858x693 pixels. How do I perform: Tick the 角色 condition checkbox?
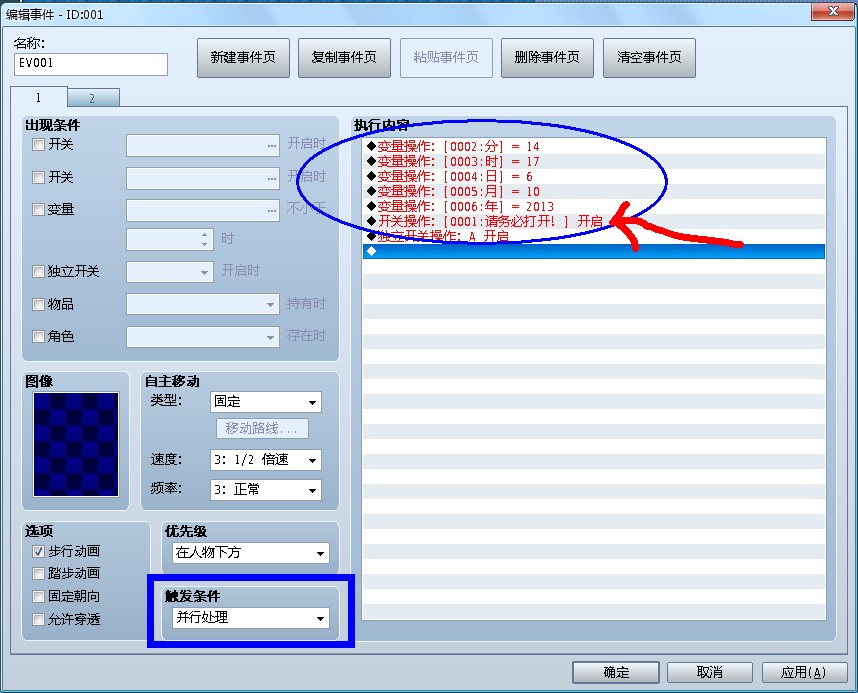[38, 337]
